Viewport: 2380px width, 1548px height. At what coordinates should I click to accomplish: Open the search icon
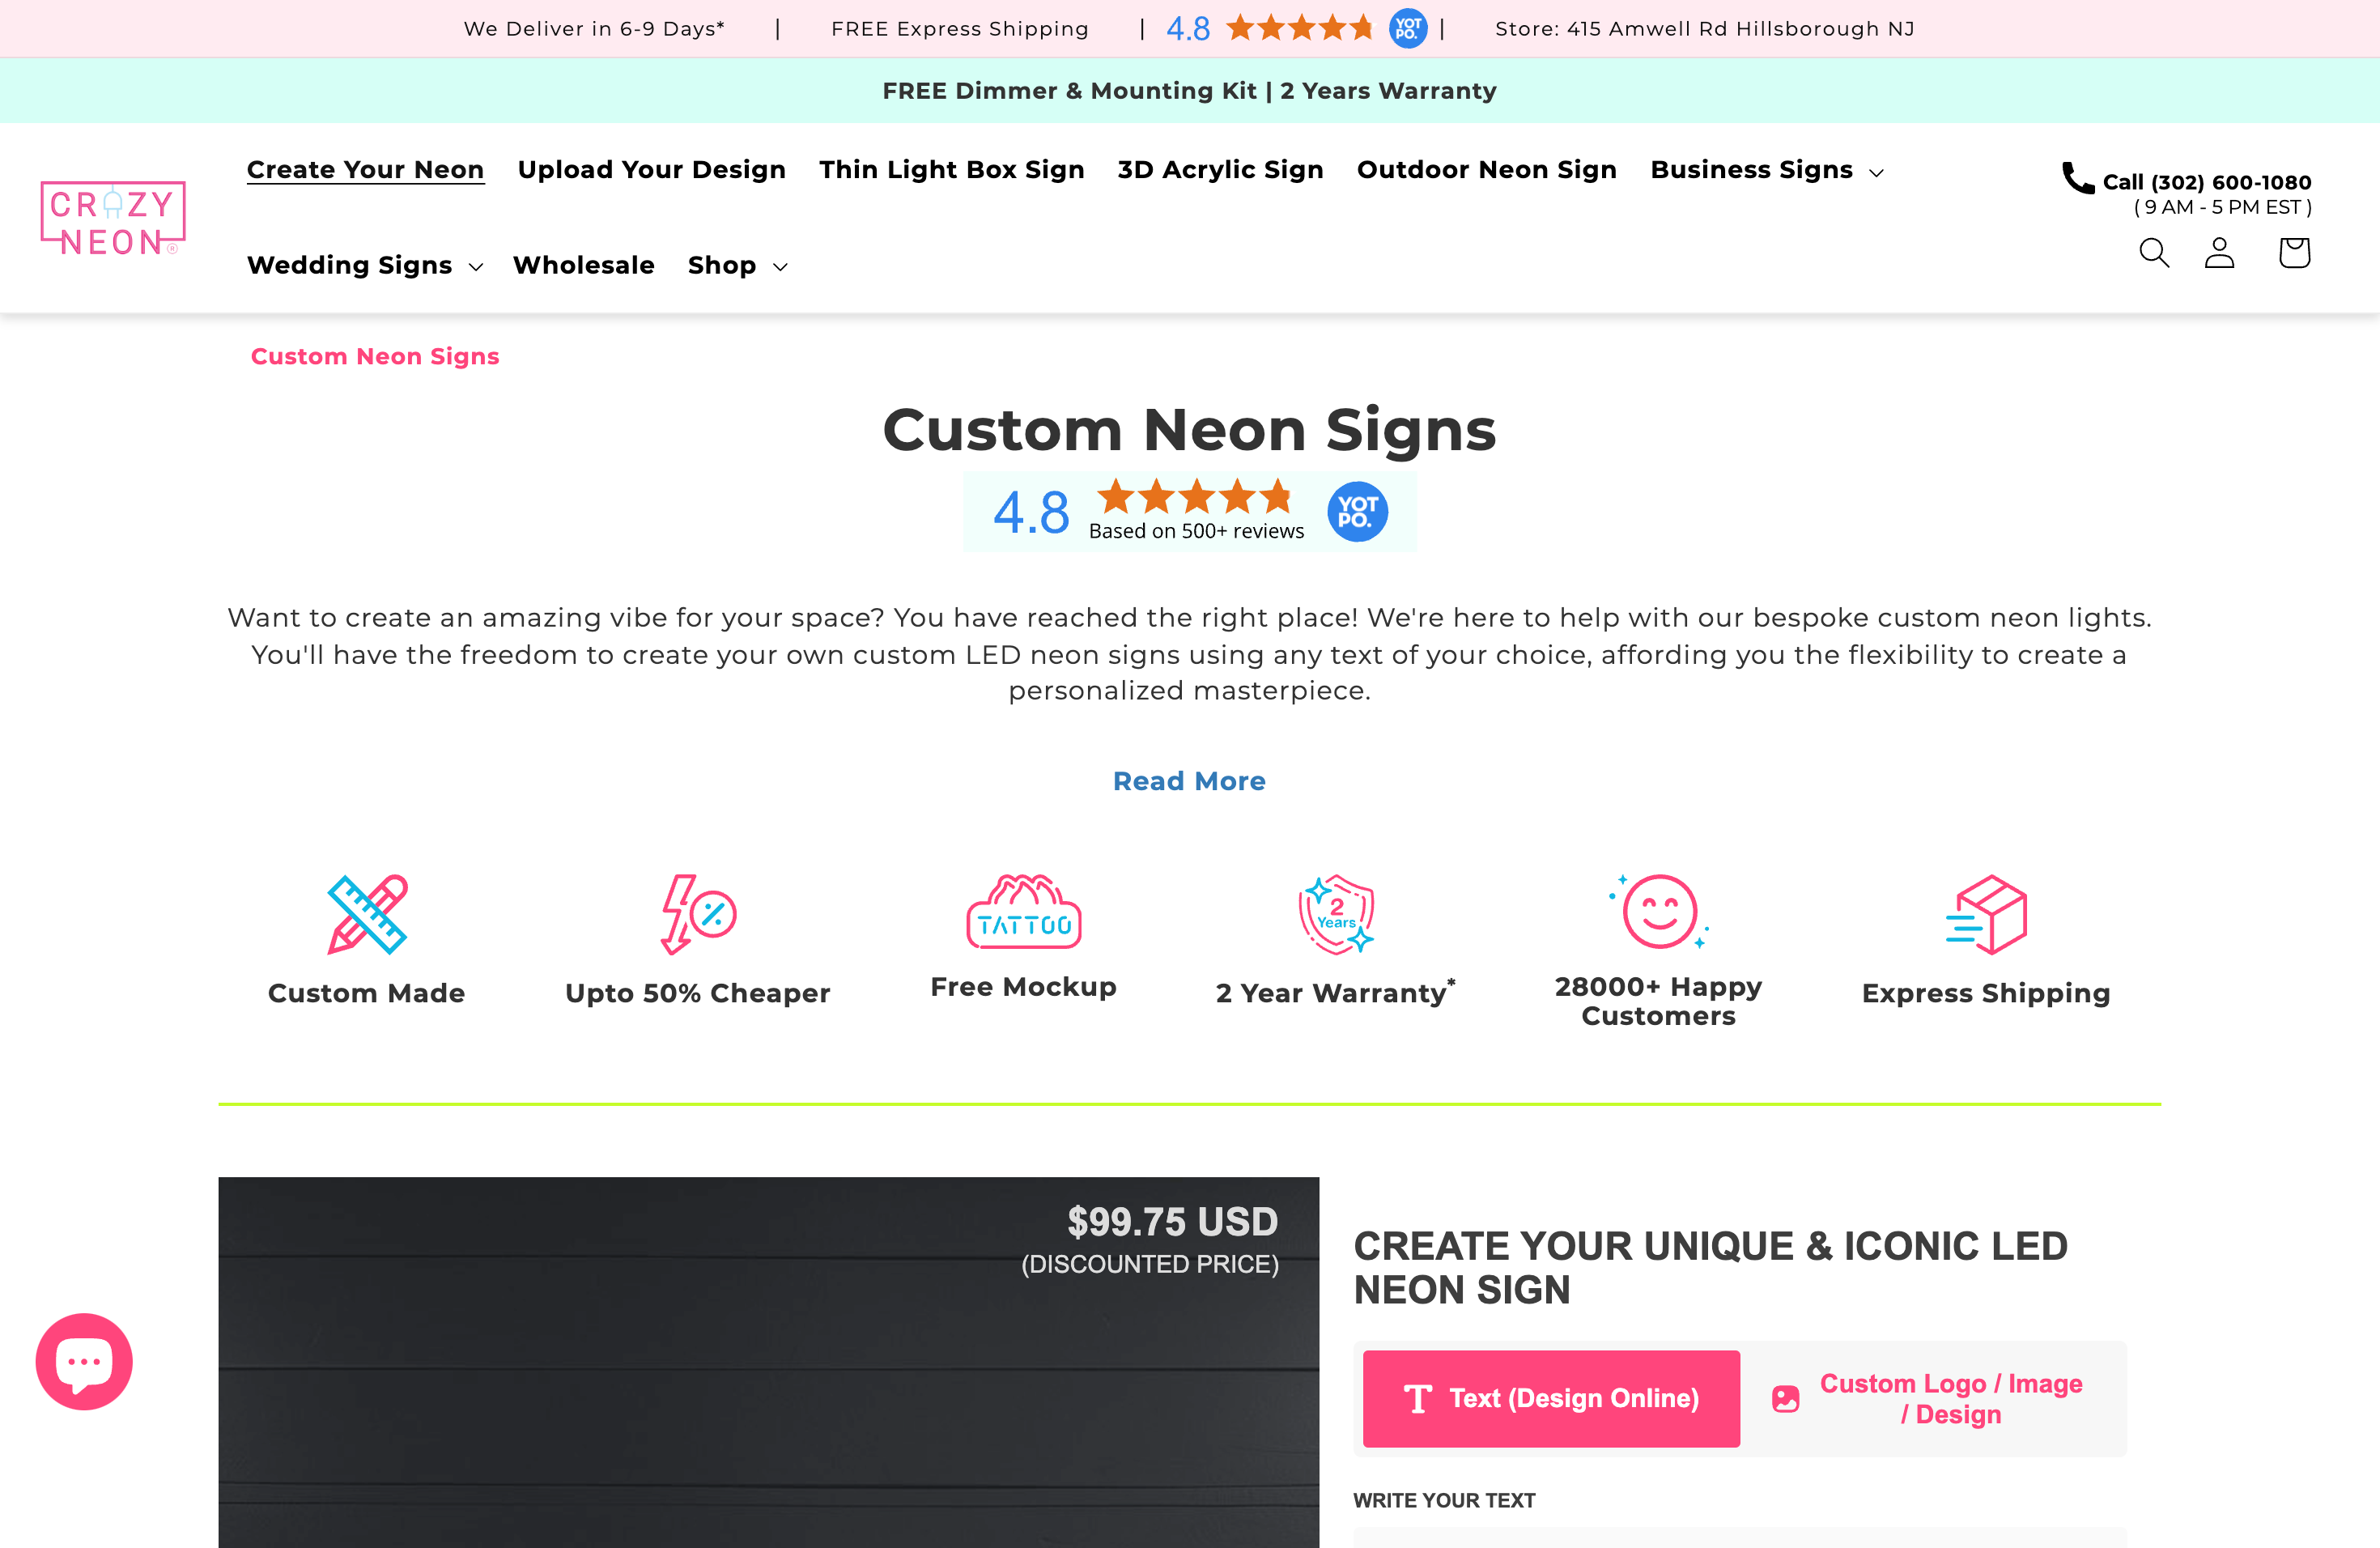pyautogui.click(x=2153, y=253)
